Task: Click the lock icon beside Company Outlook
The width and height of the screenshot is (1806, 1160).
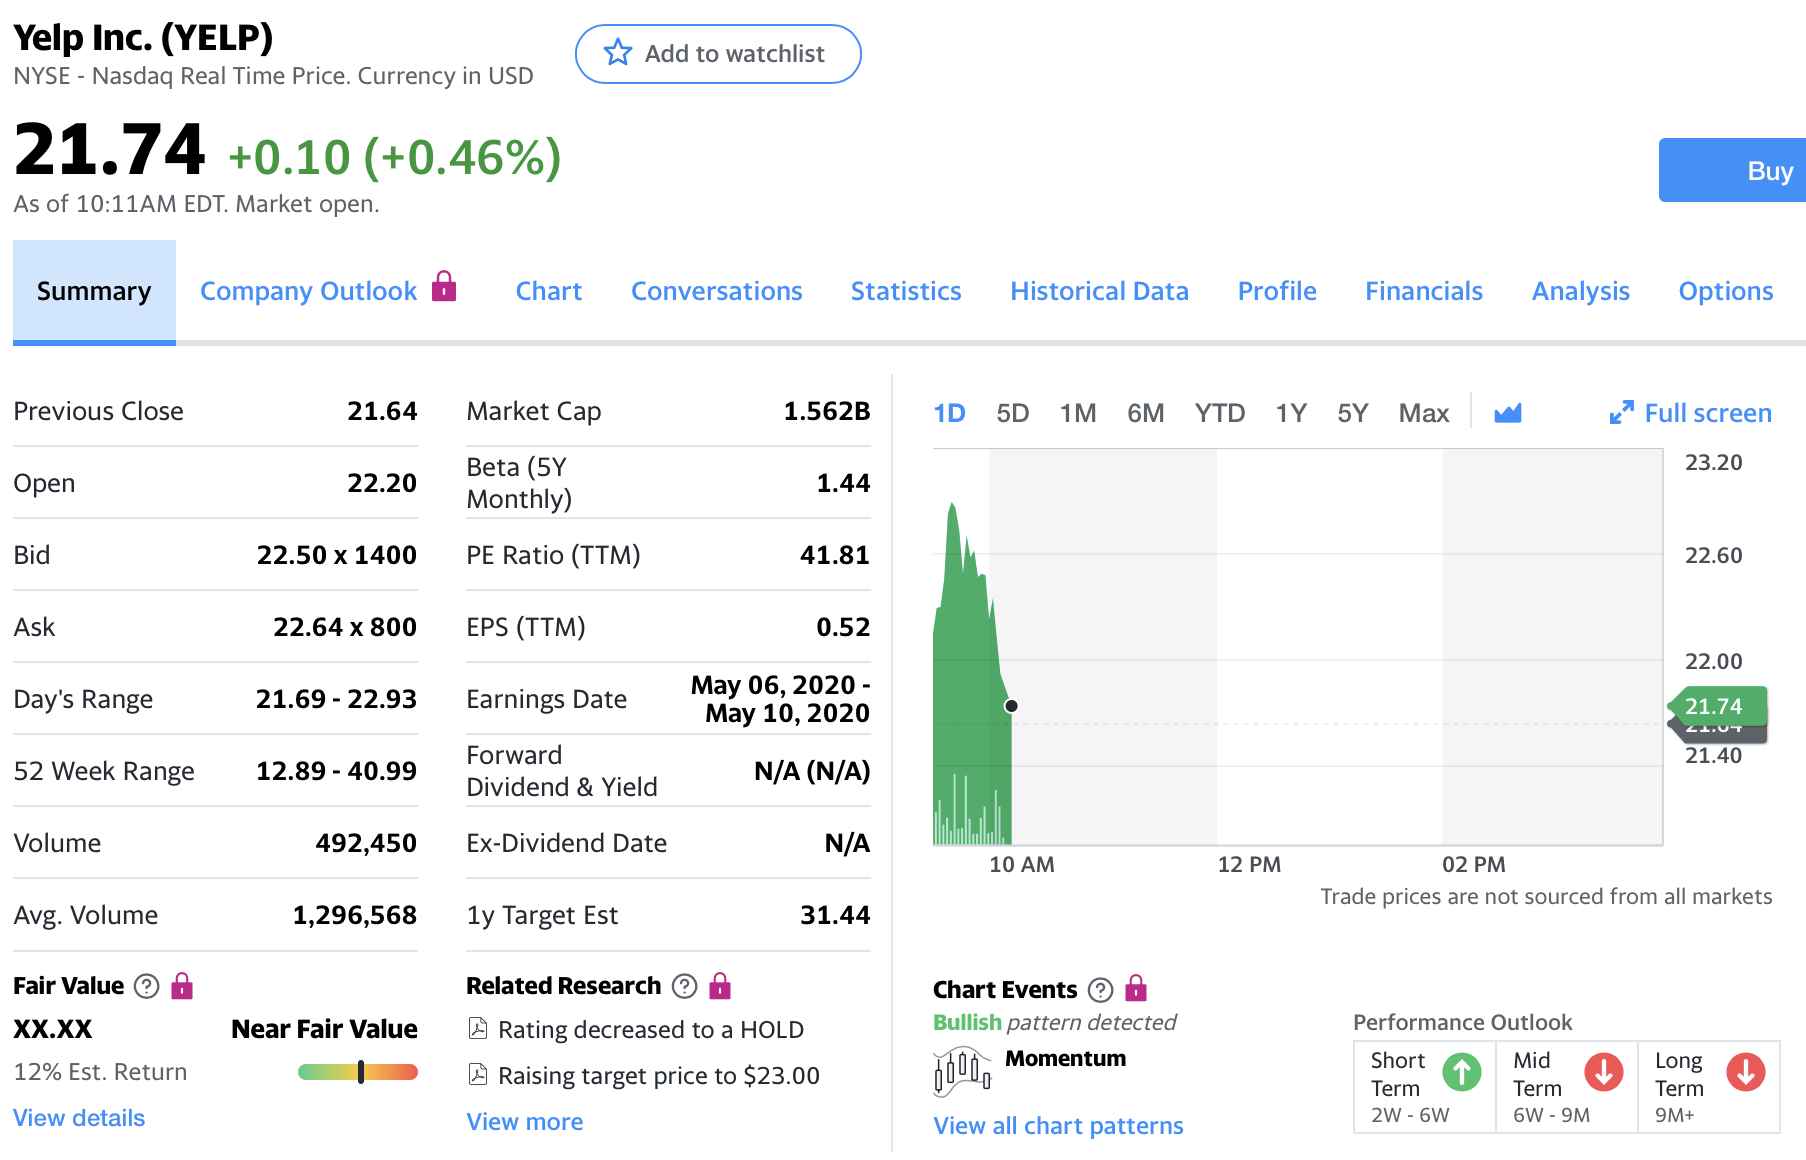Action: pyautogui.click(x=444, y=287)
